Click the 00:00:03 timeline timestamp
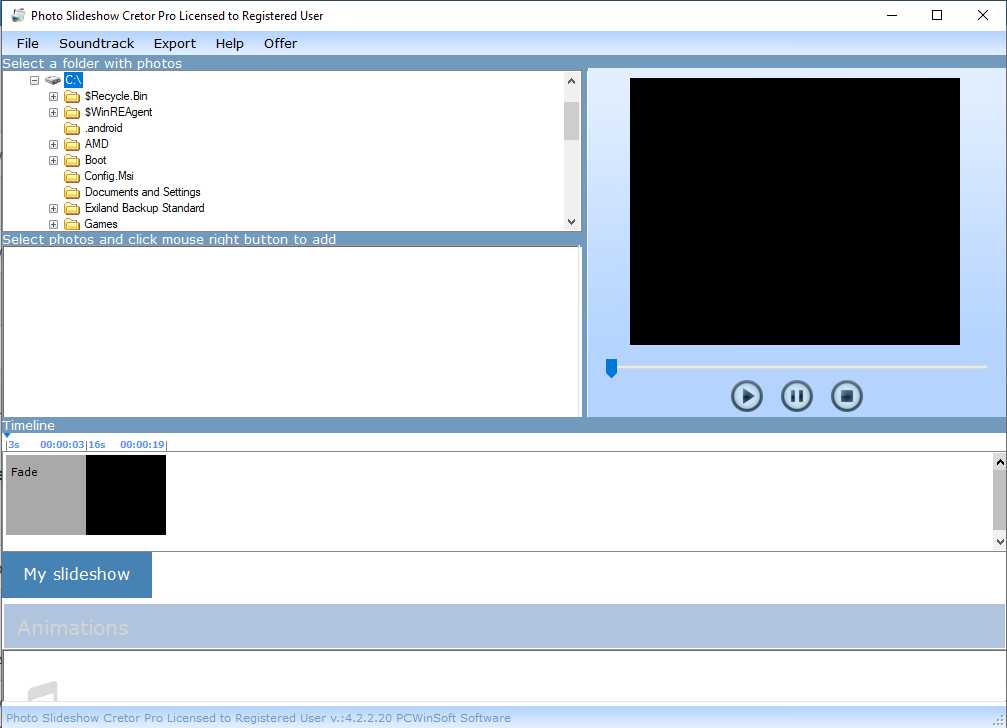Viewport: 1007px width, 728px height. click(x=62, y=444)
